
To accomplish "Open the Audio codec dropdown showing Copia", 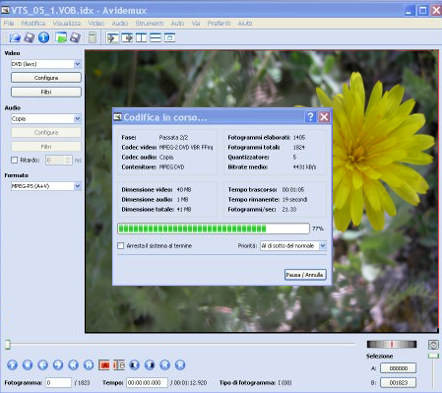I will pyautogui.click(x=46, y=118).
